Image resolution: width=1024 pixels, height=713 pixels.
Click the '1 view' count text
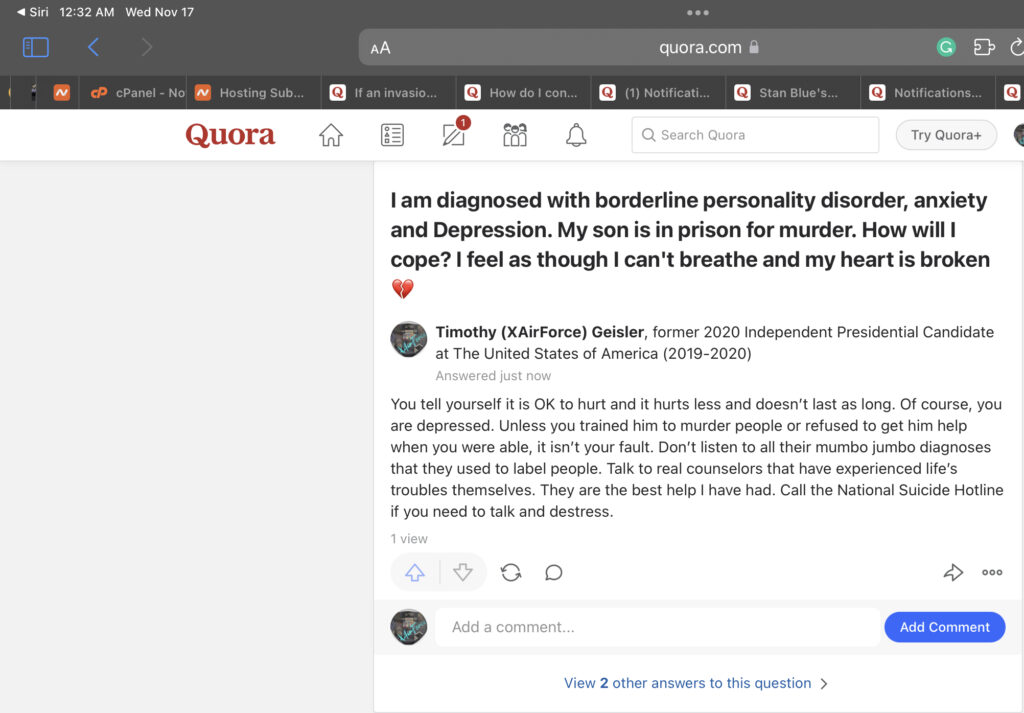tap(409, 539)
